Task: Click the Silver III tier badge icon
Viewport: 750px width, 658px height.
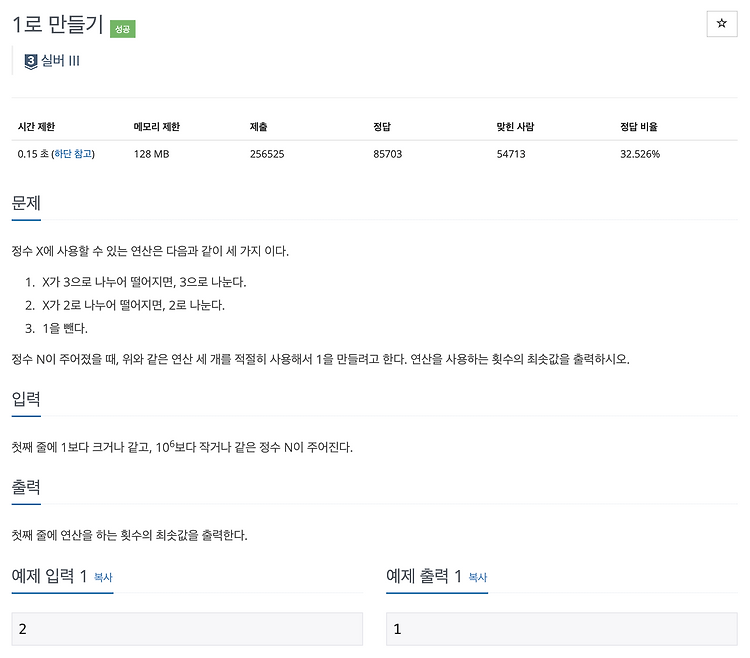Action: (31, 61)
